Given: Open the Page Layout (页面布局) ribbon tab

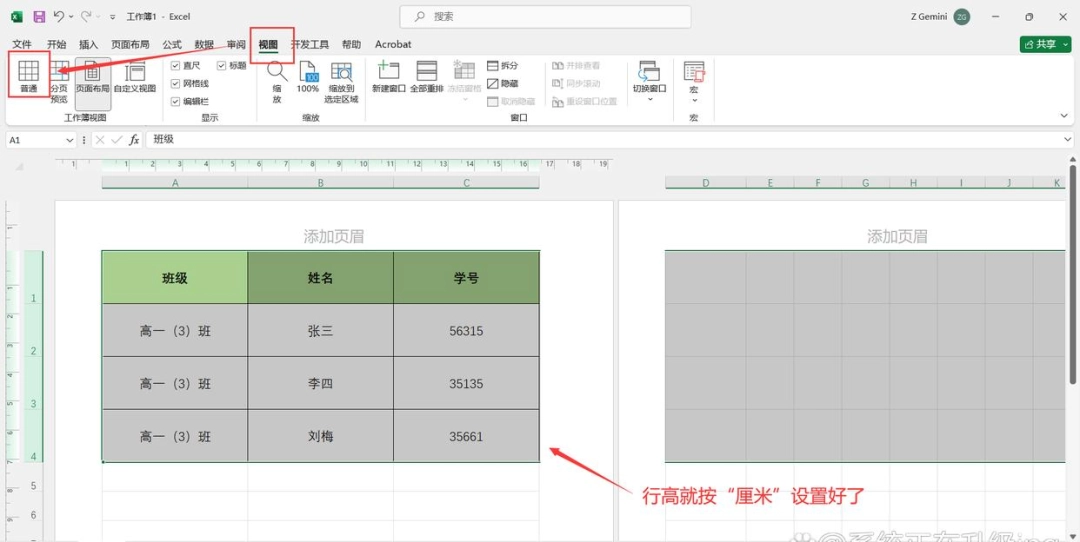Looking at the screenshot, I should click(130, 44).
